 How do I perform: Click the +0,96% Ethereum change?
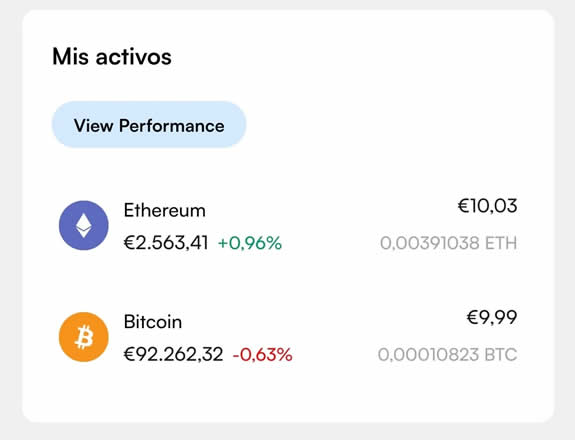pyautogui.click(x=250, y=243)
